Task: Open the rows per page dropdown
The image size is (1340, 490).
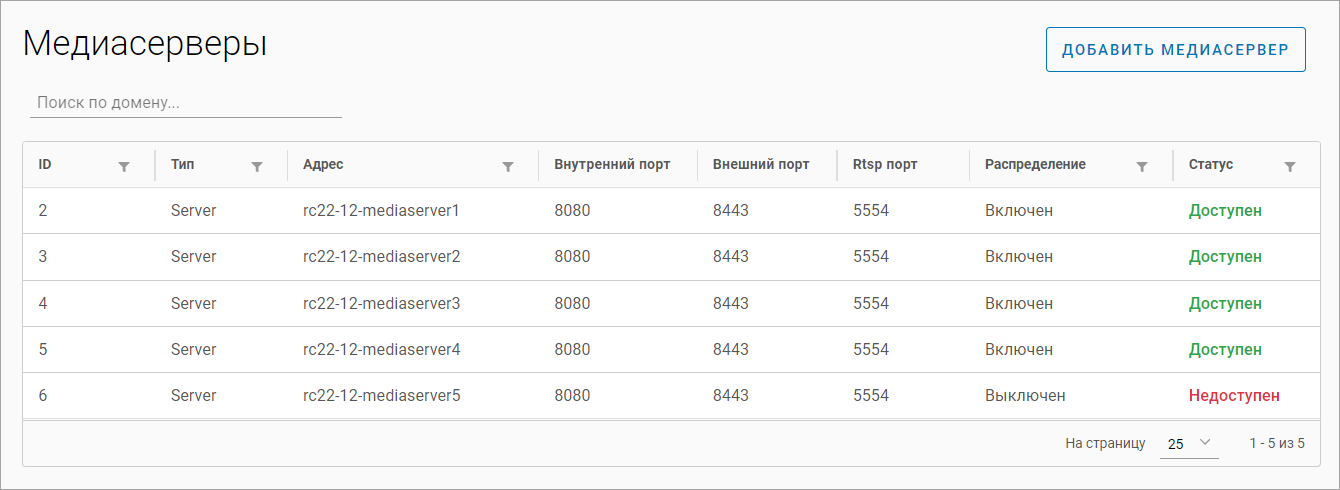Action: [1189, 443]
